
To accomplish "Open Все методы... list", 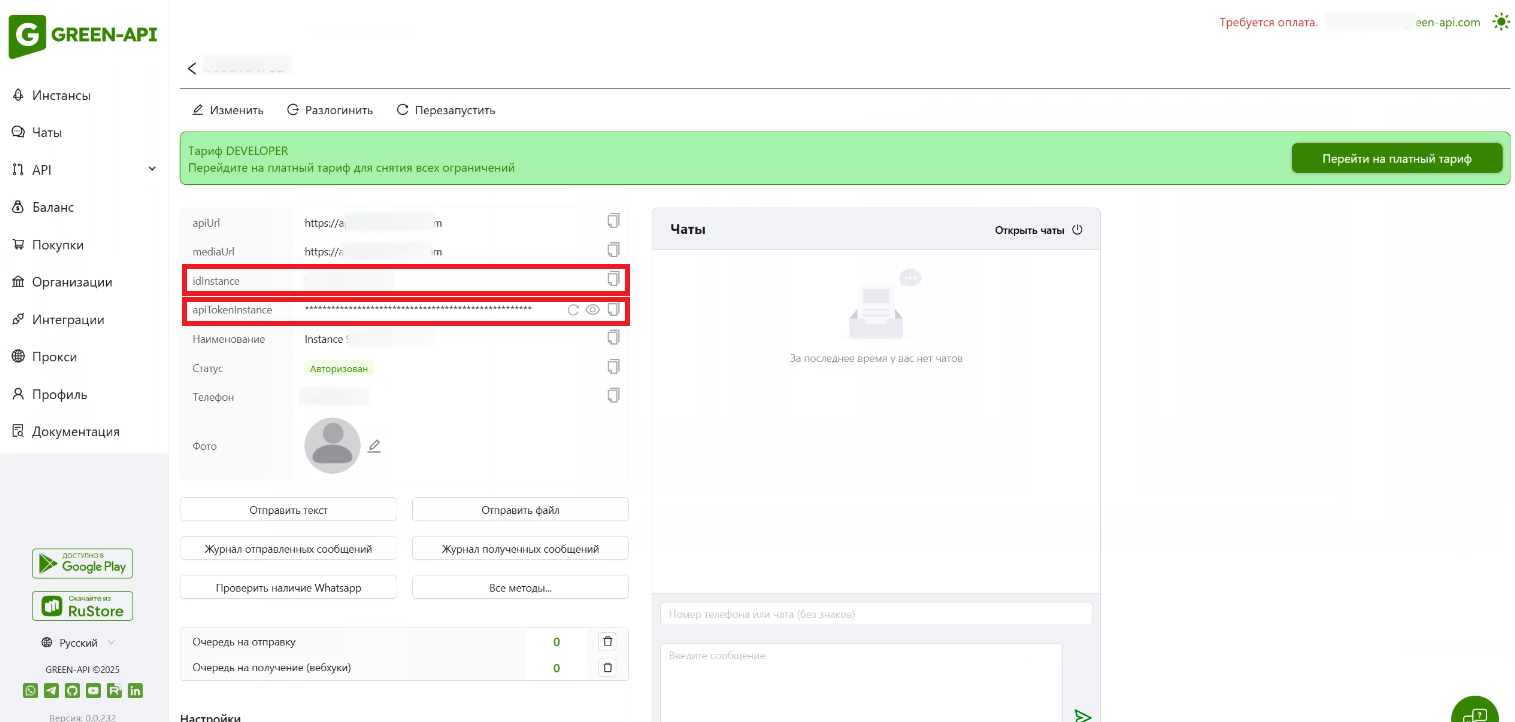I will point(520,588).
